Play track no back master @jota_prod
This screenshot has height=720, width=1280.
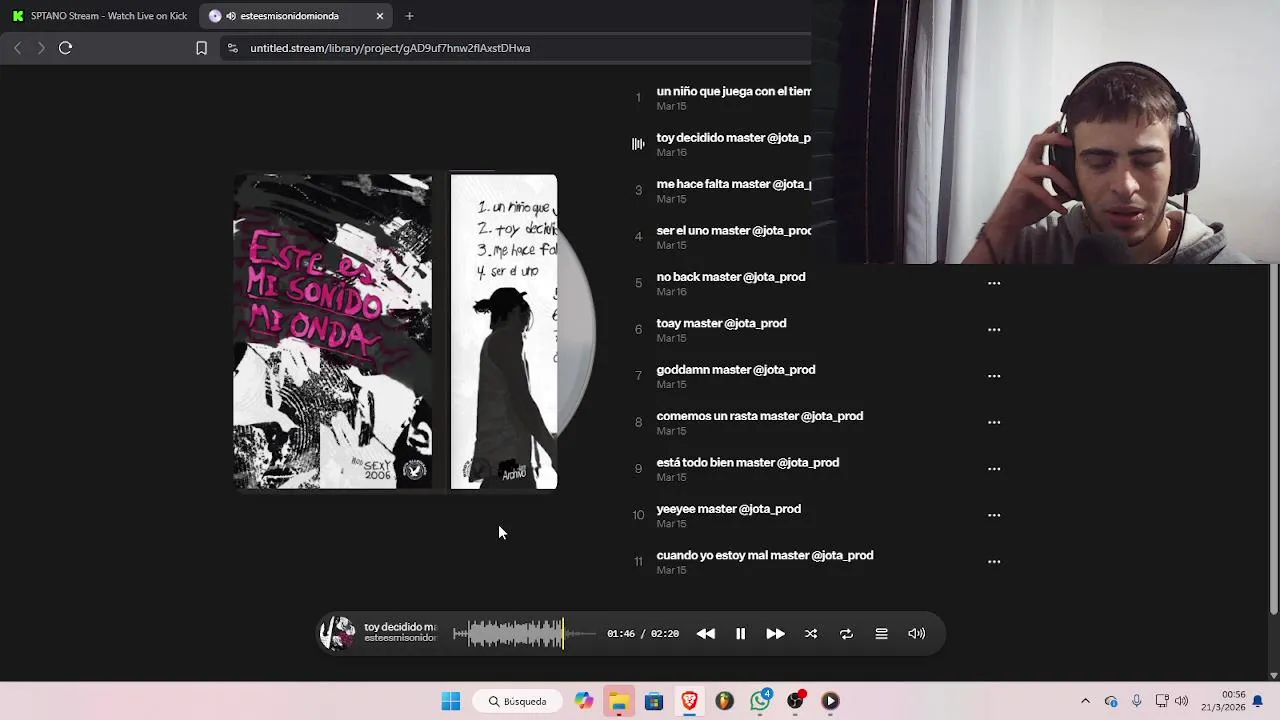[x=730, y=277]
